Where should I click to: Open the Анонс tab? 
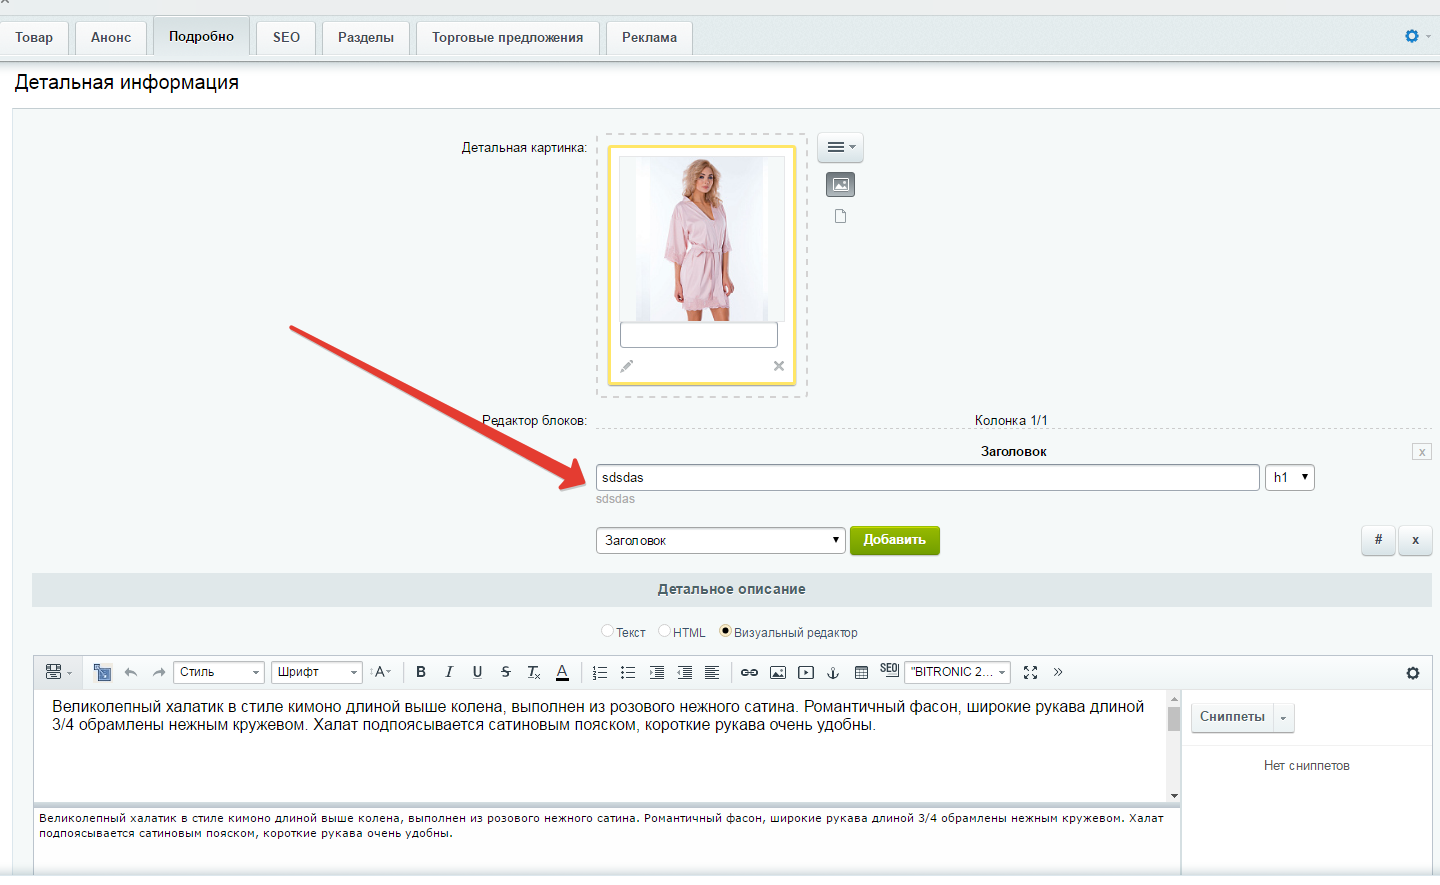coord(111,38)
